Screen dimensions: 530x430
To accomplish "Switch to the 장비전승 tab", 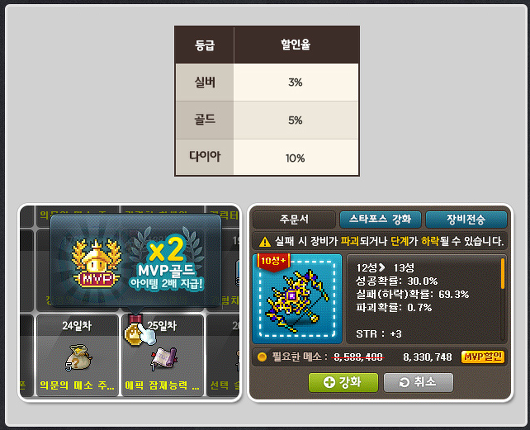I will 466,219.
